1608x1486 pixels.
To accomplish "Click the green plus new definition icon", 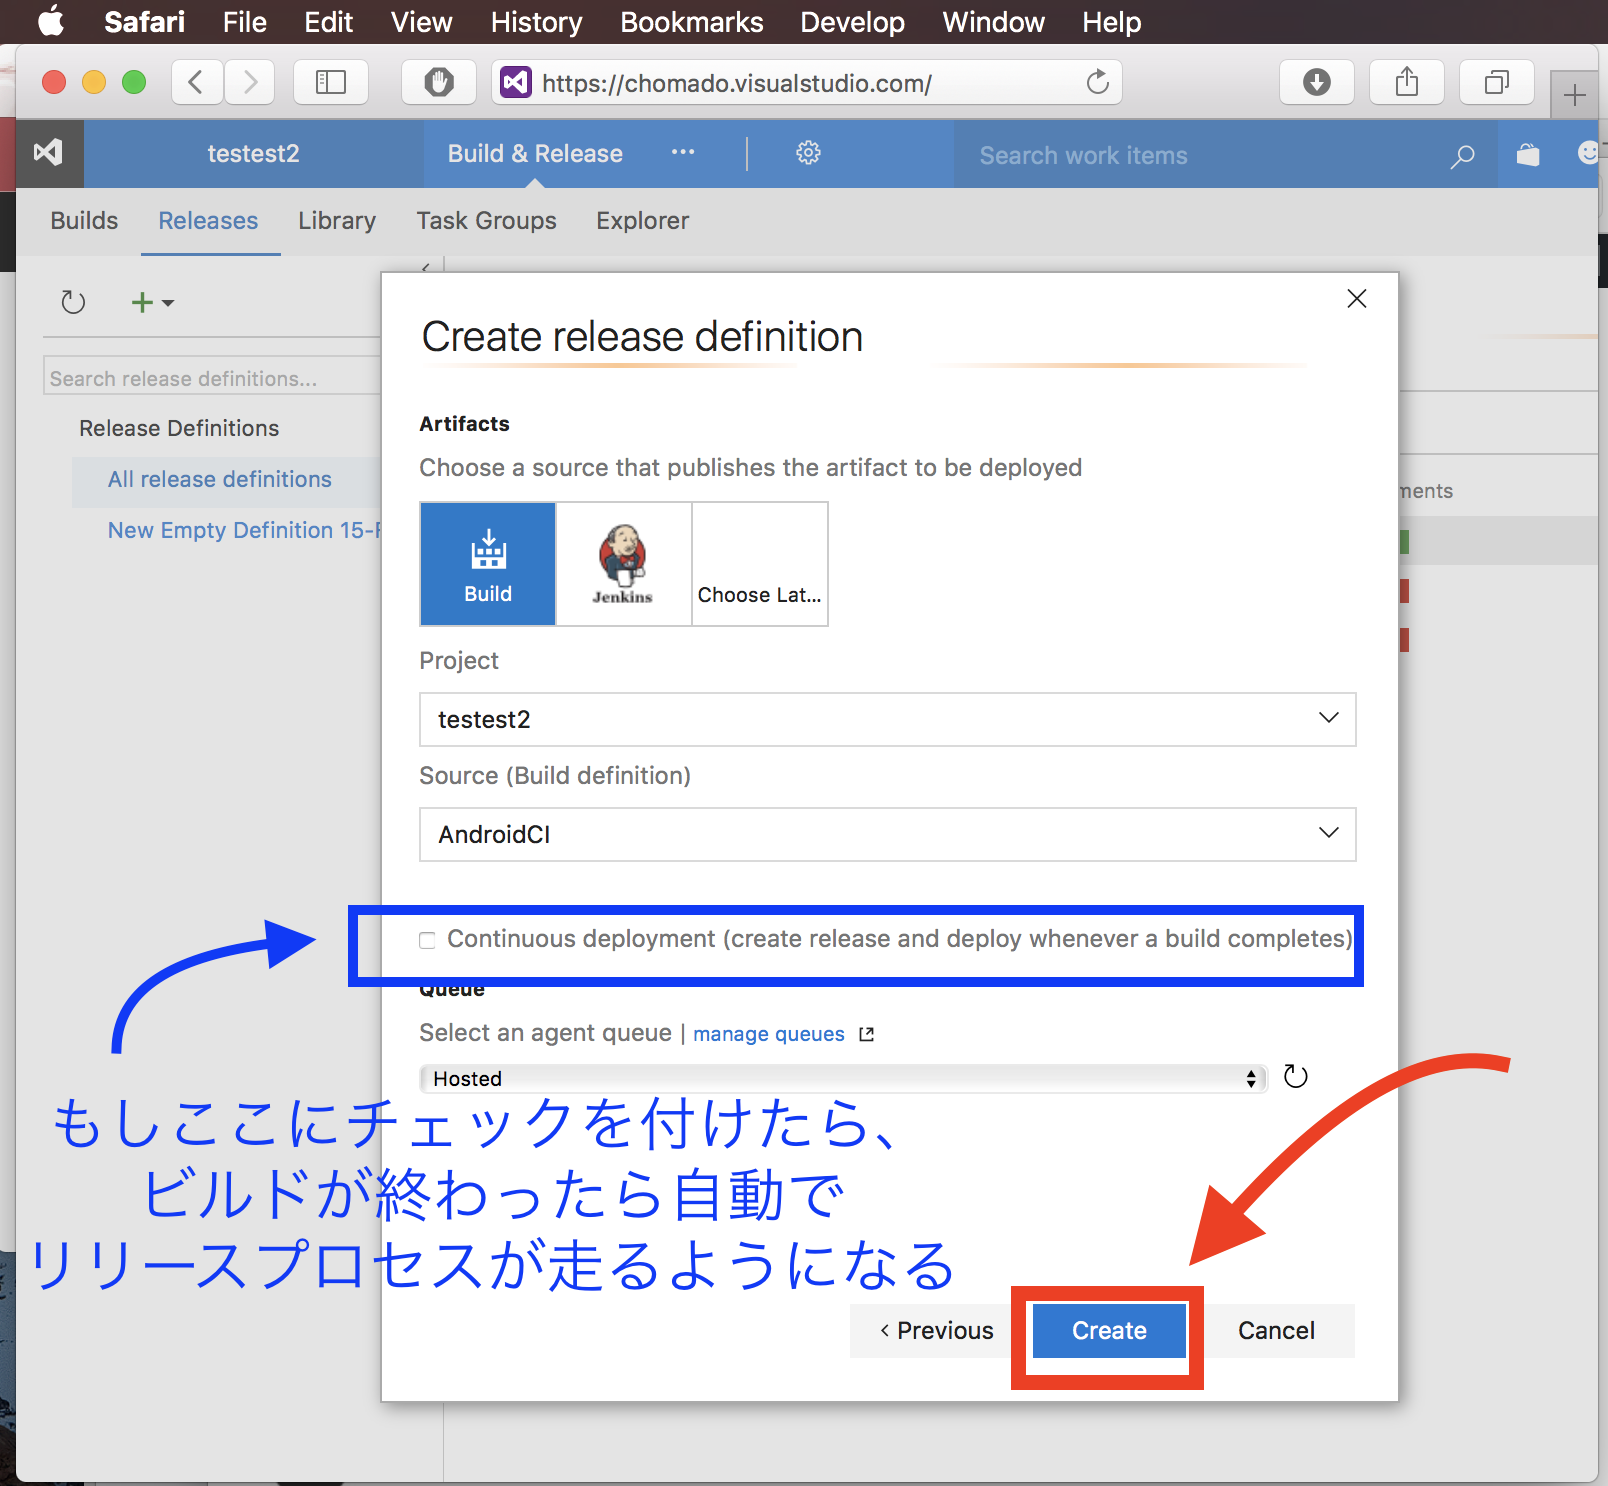I will (x=143, y=302).
